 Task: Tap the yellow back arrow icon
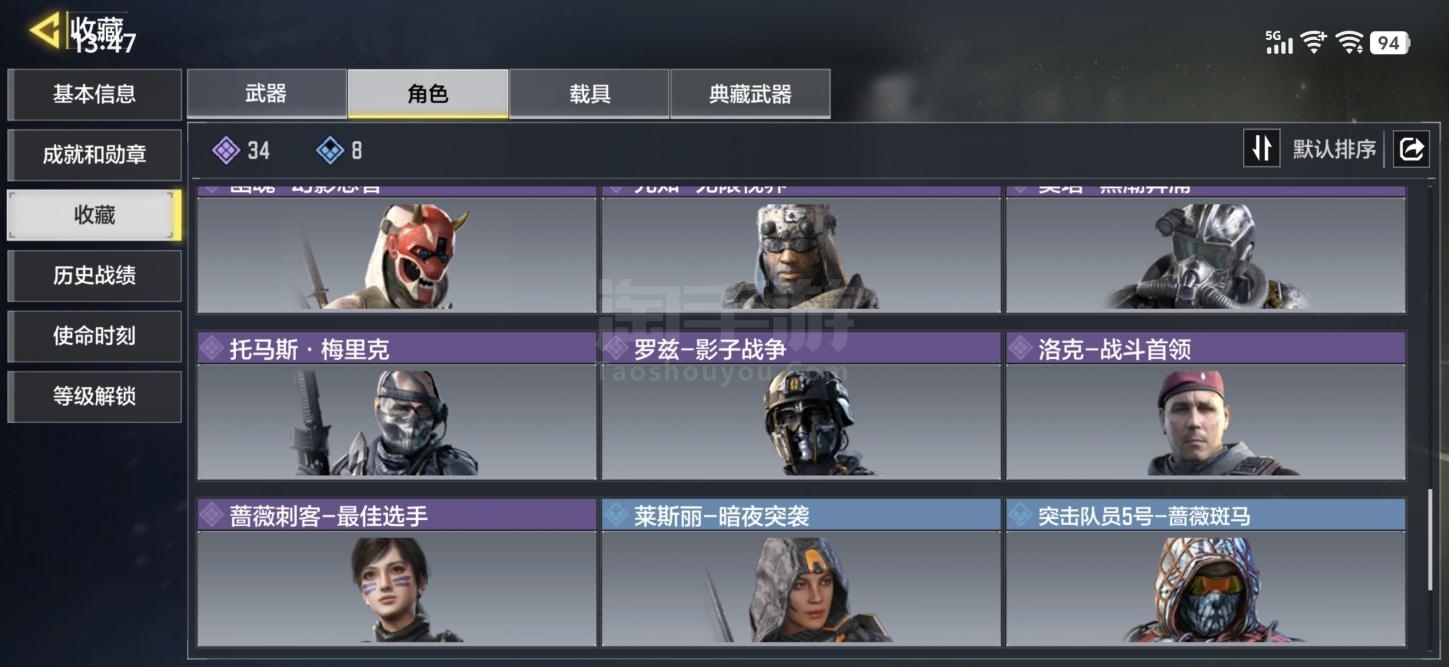[x=44, y=30]
